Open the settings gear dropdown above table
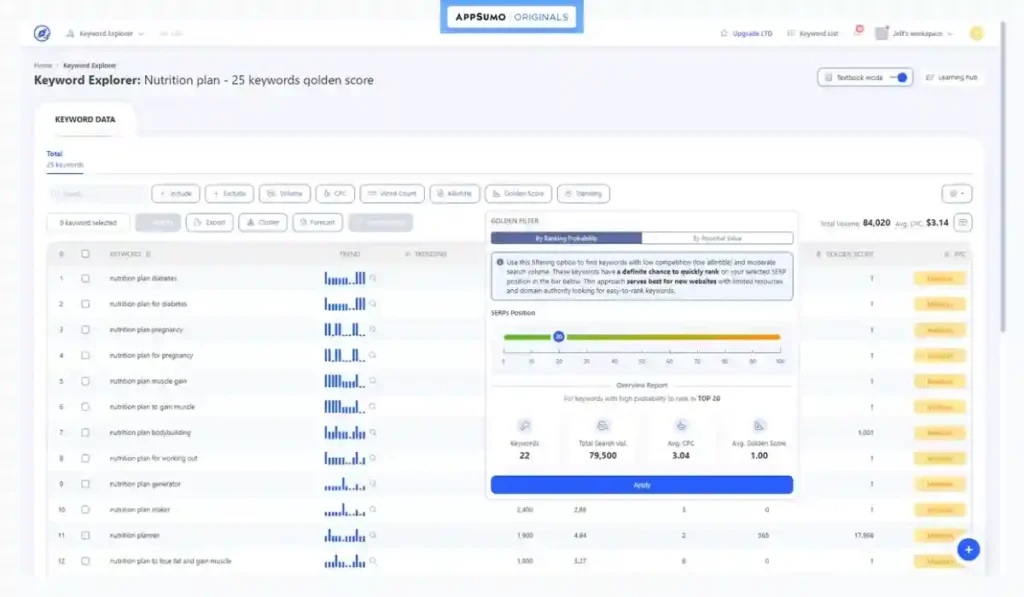 tap(957, 194)
